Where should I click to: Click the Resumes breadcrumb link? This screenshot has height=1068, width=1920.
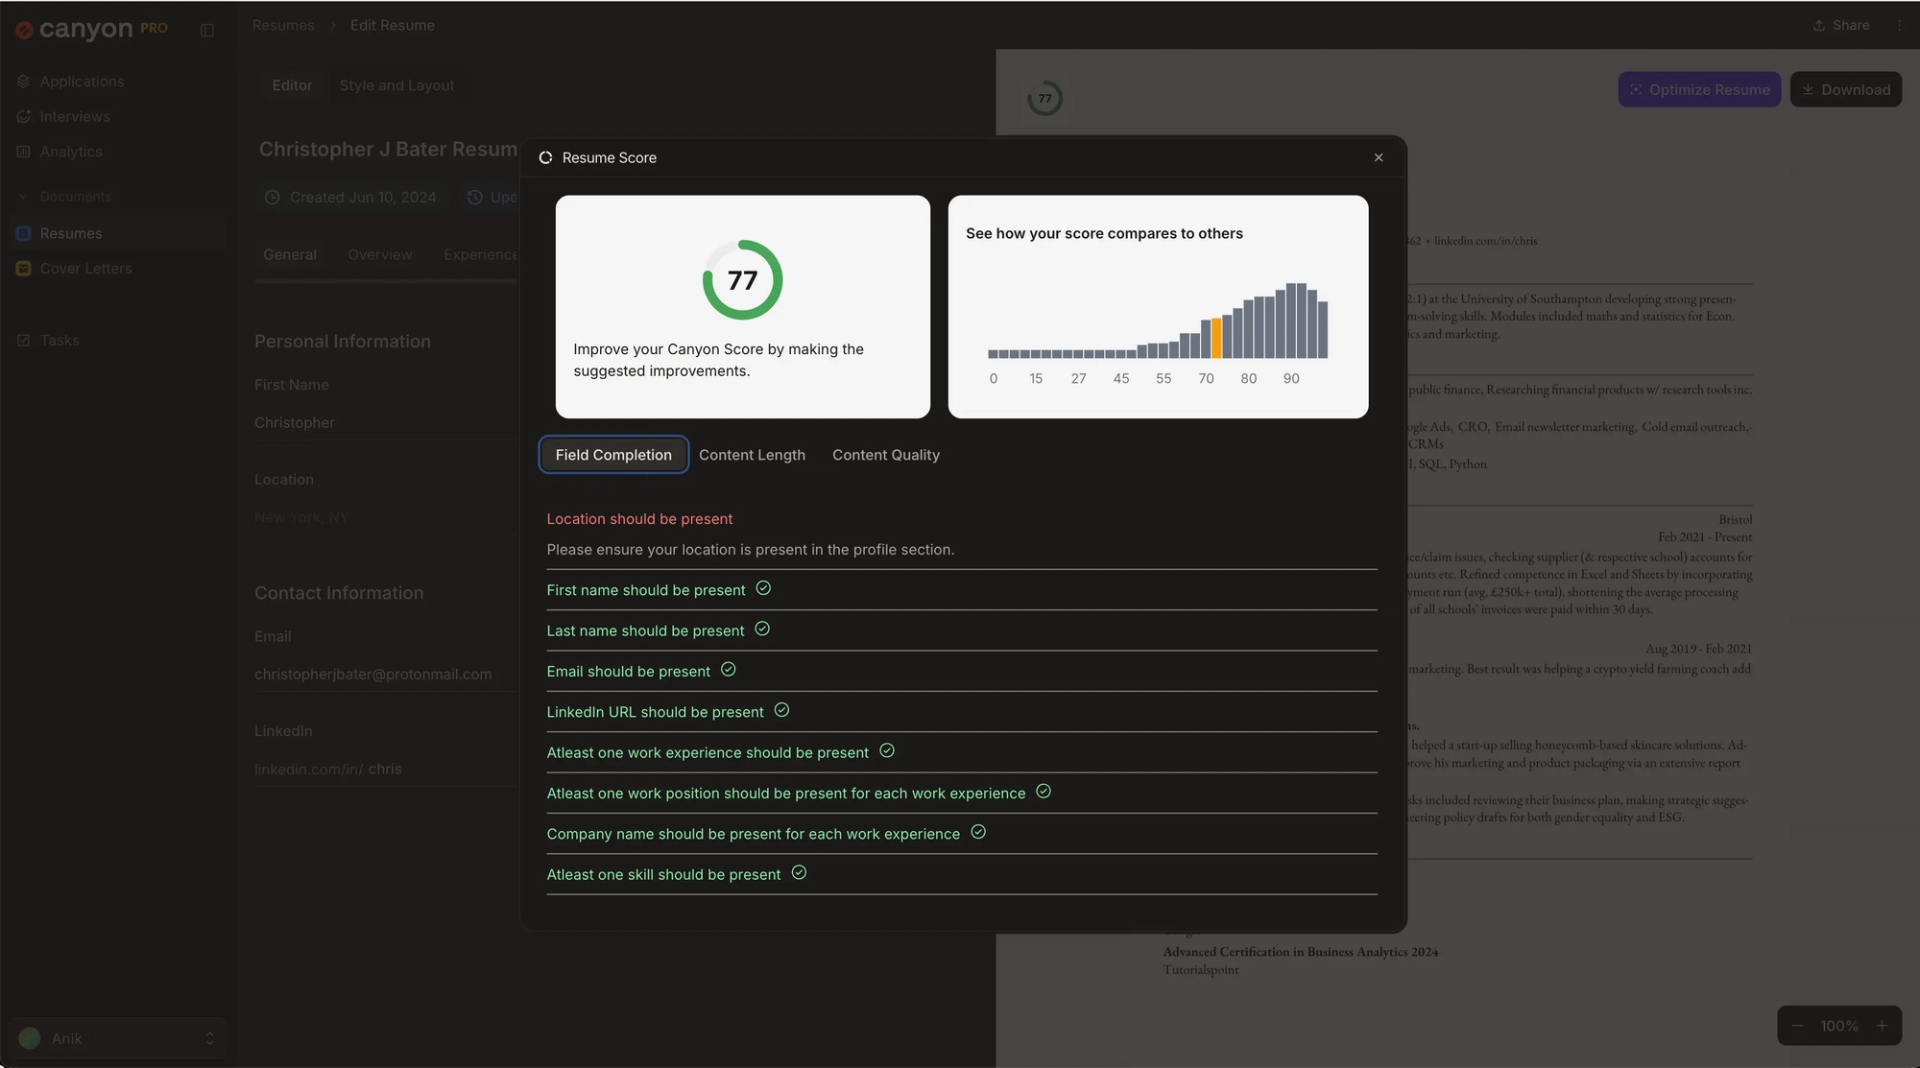(283, 26)
